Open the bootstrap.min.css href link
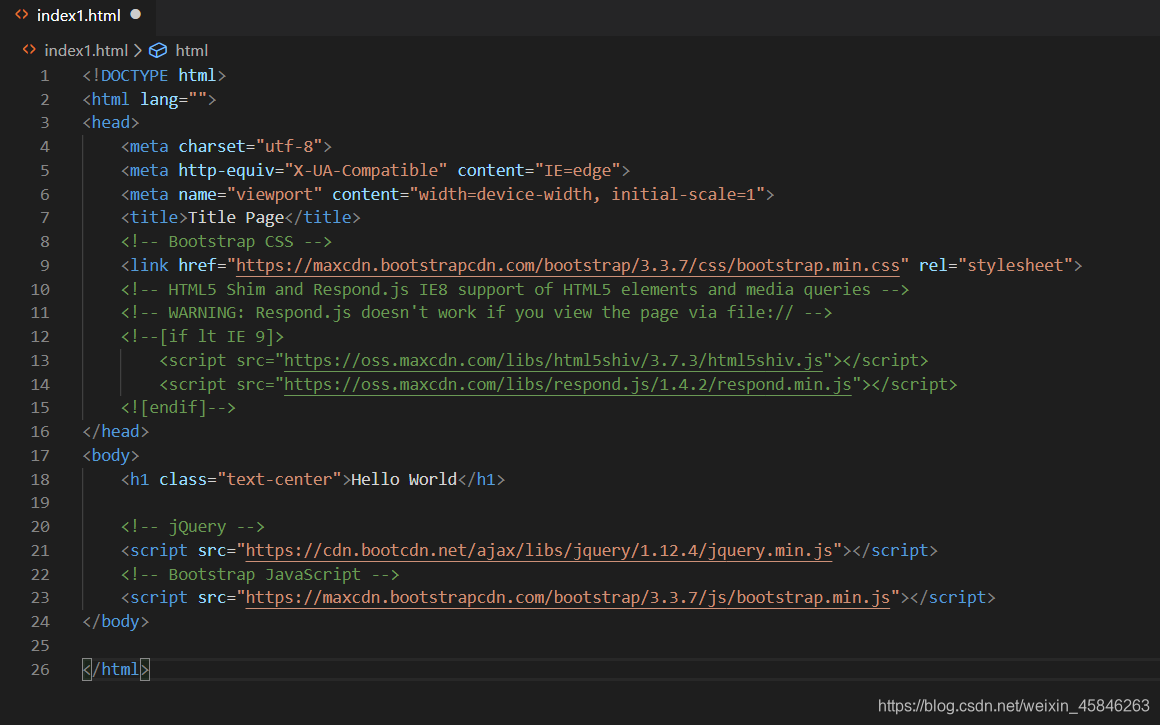Screen dimensions: 1160x725 (567, 266)
